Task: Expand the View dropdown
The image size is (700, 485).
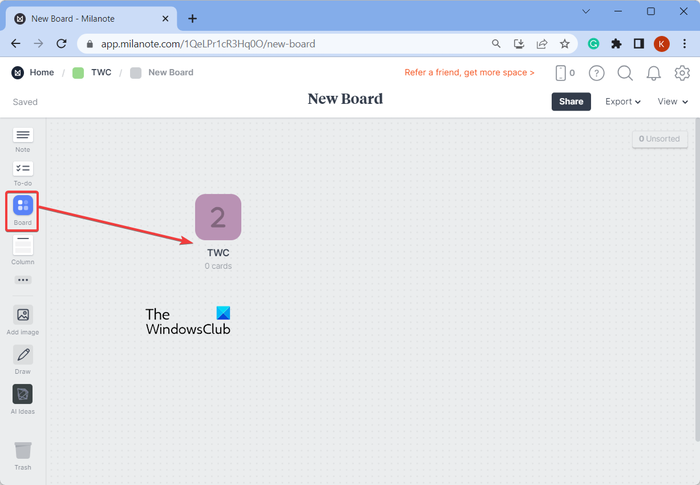Action: click(x=672, y=102)
